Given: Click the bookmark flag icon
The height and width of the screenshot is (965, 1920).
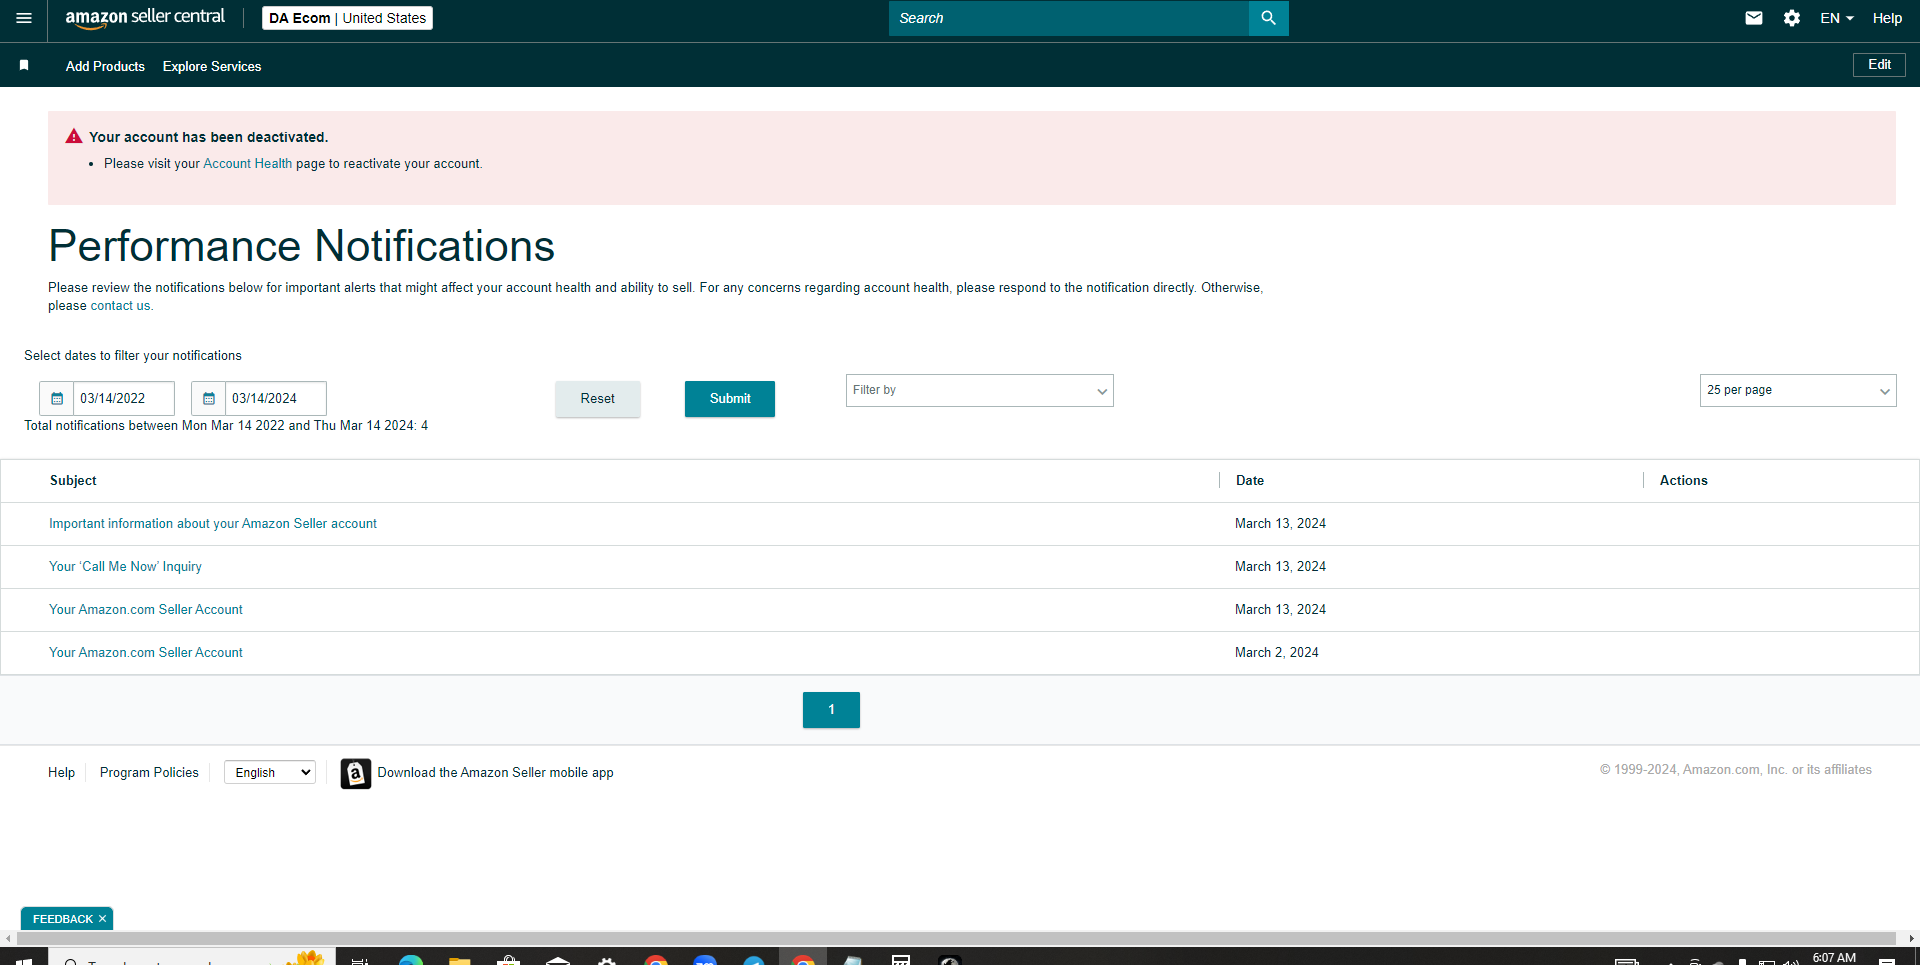Looking at the screenshot, I should (x=24, y=65).
